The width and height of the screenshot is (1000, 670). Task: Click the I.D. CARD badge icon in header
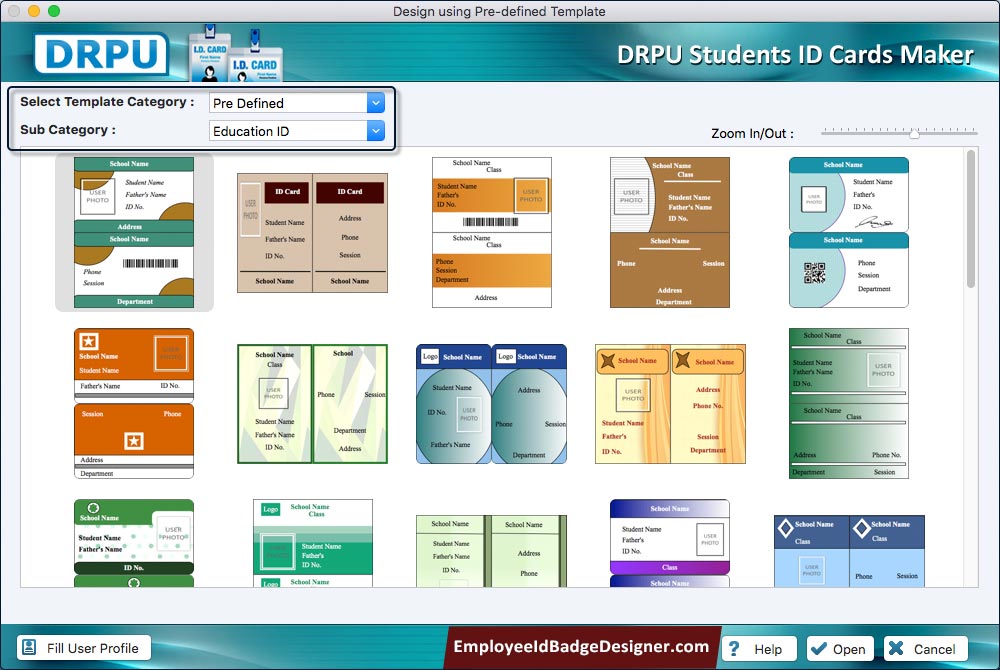235,55
